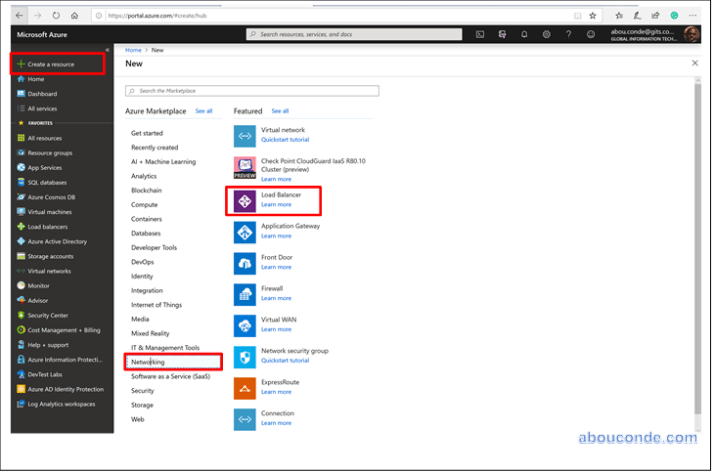The width and height of the screenshot is (714, 472).
Task: Open the Firewall featured icon
Action: point(245,294)
